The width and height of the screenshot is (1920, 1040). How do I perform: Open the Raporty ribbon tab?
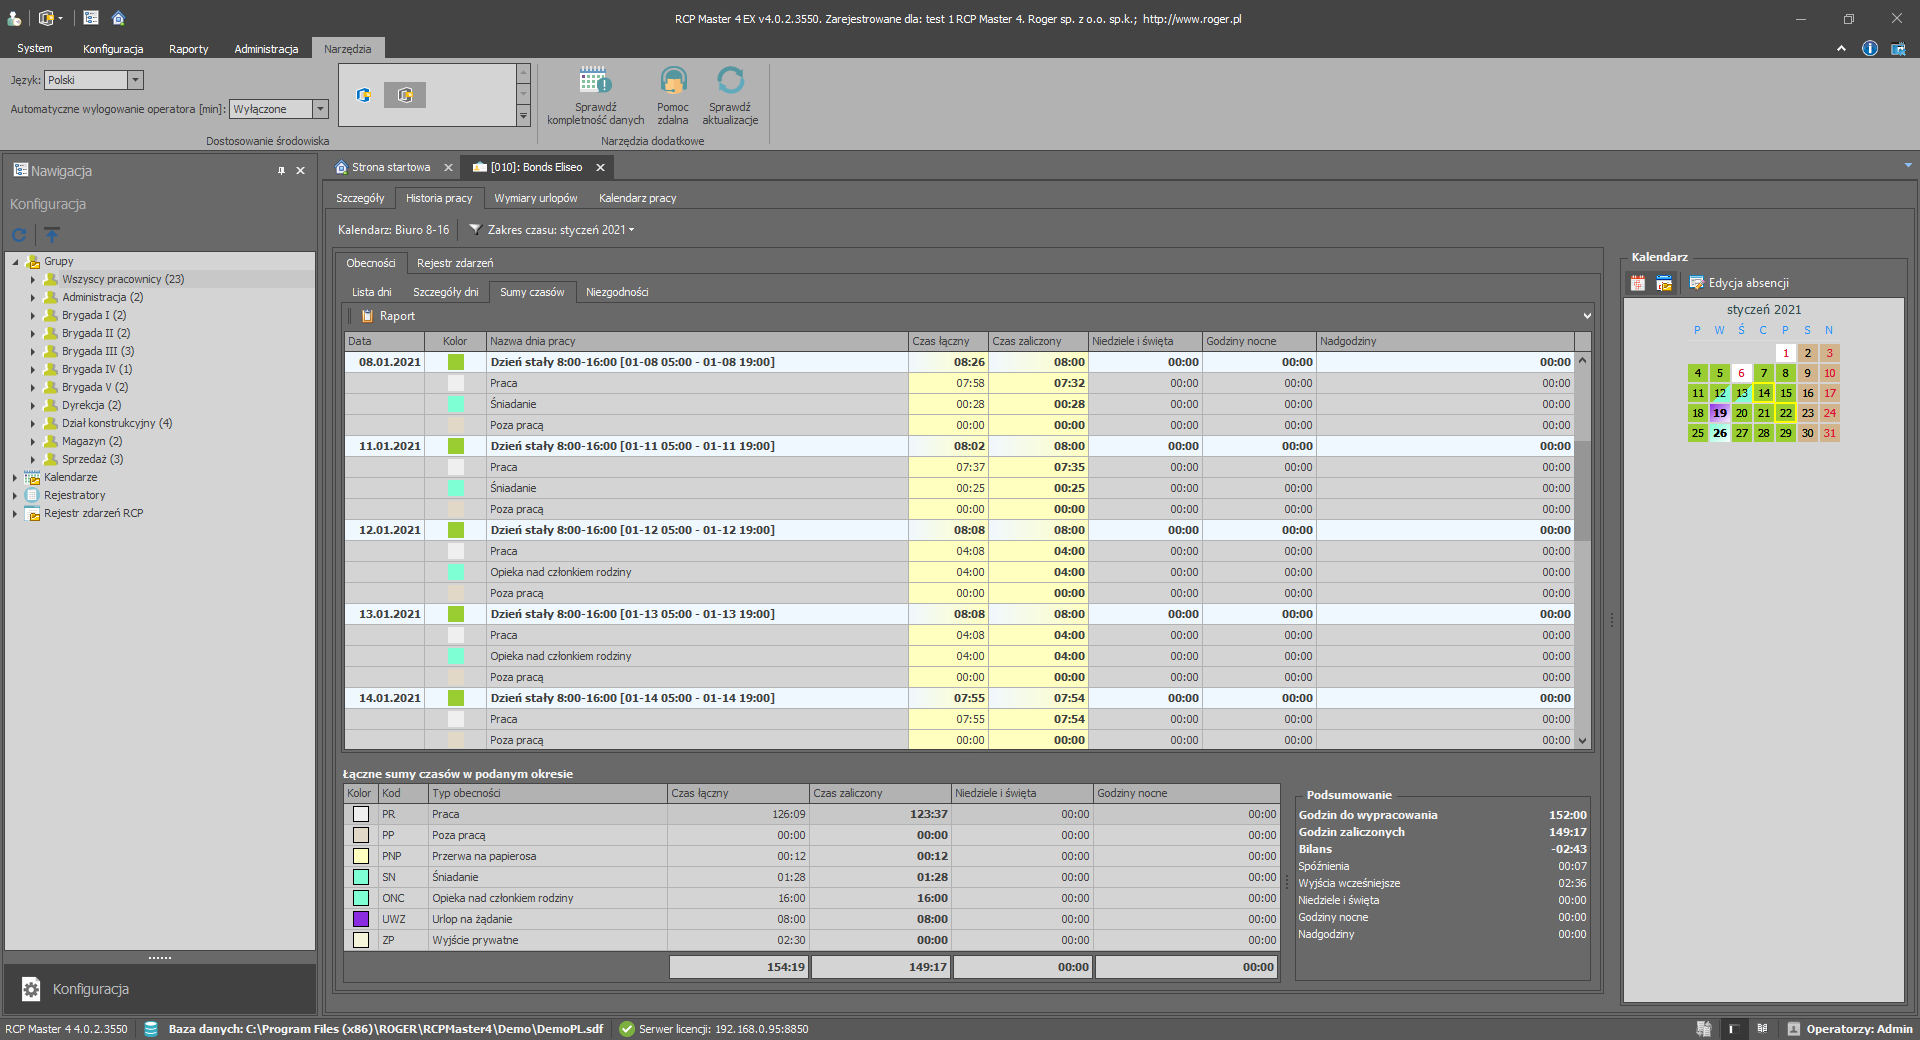188,49
